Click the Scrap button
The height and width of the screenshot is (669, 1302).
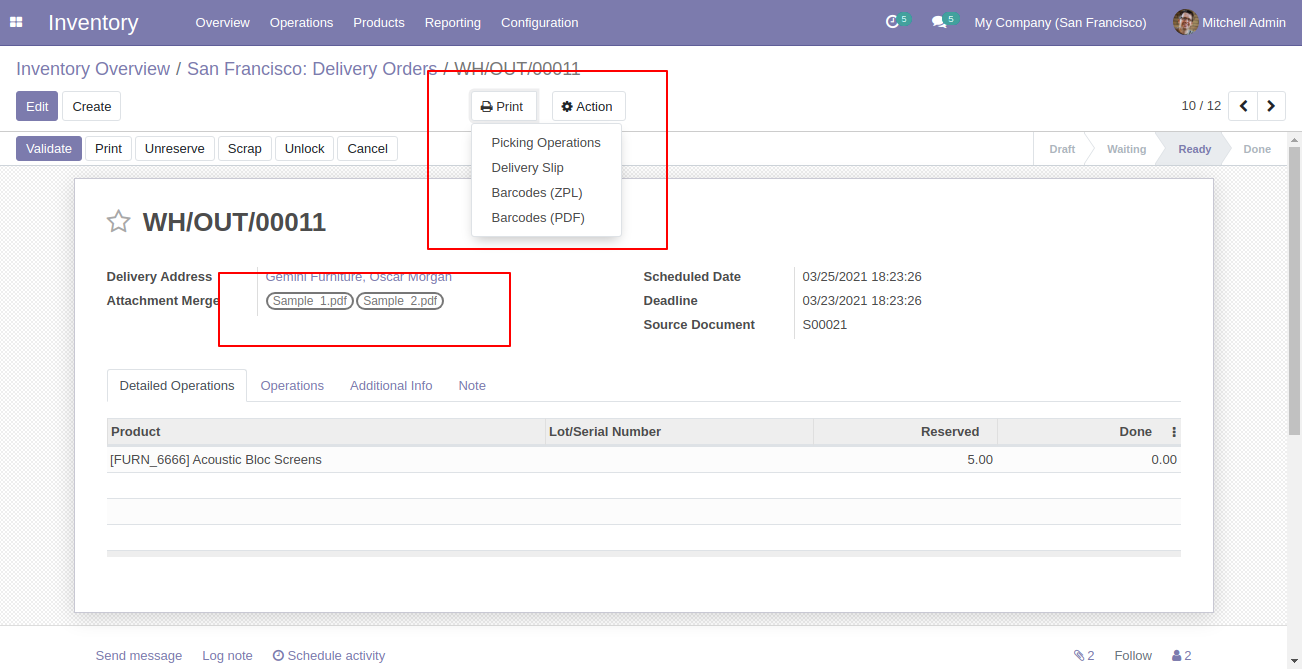(x=245, y=149)
